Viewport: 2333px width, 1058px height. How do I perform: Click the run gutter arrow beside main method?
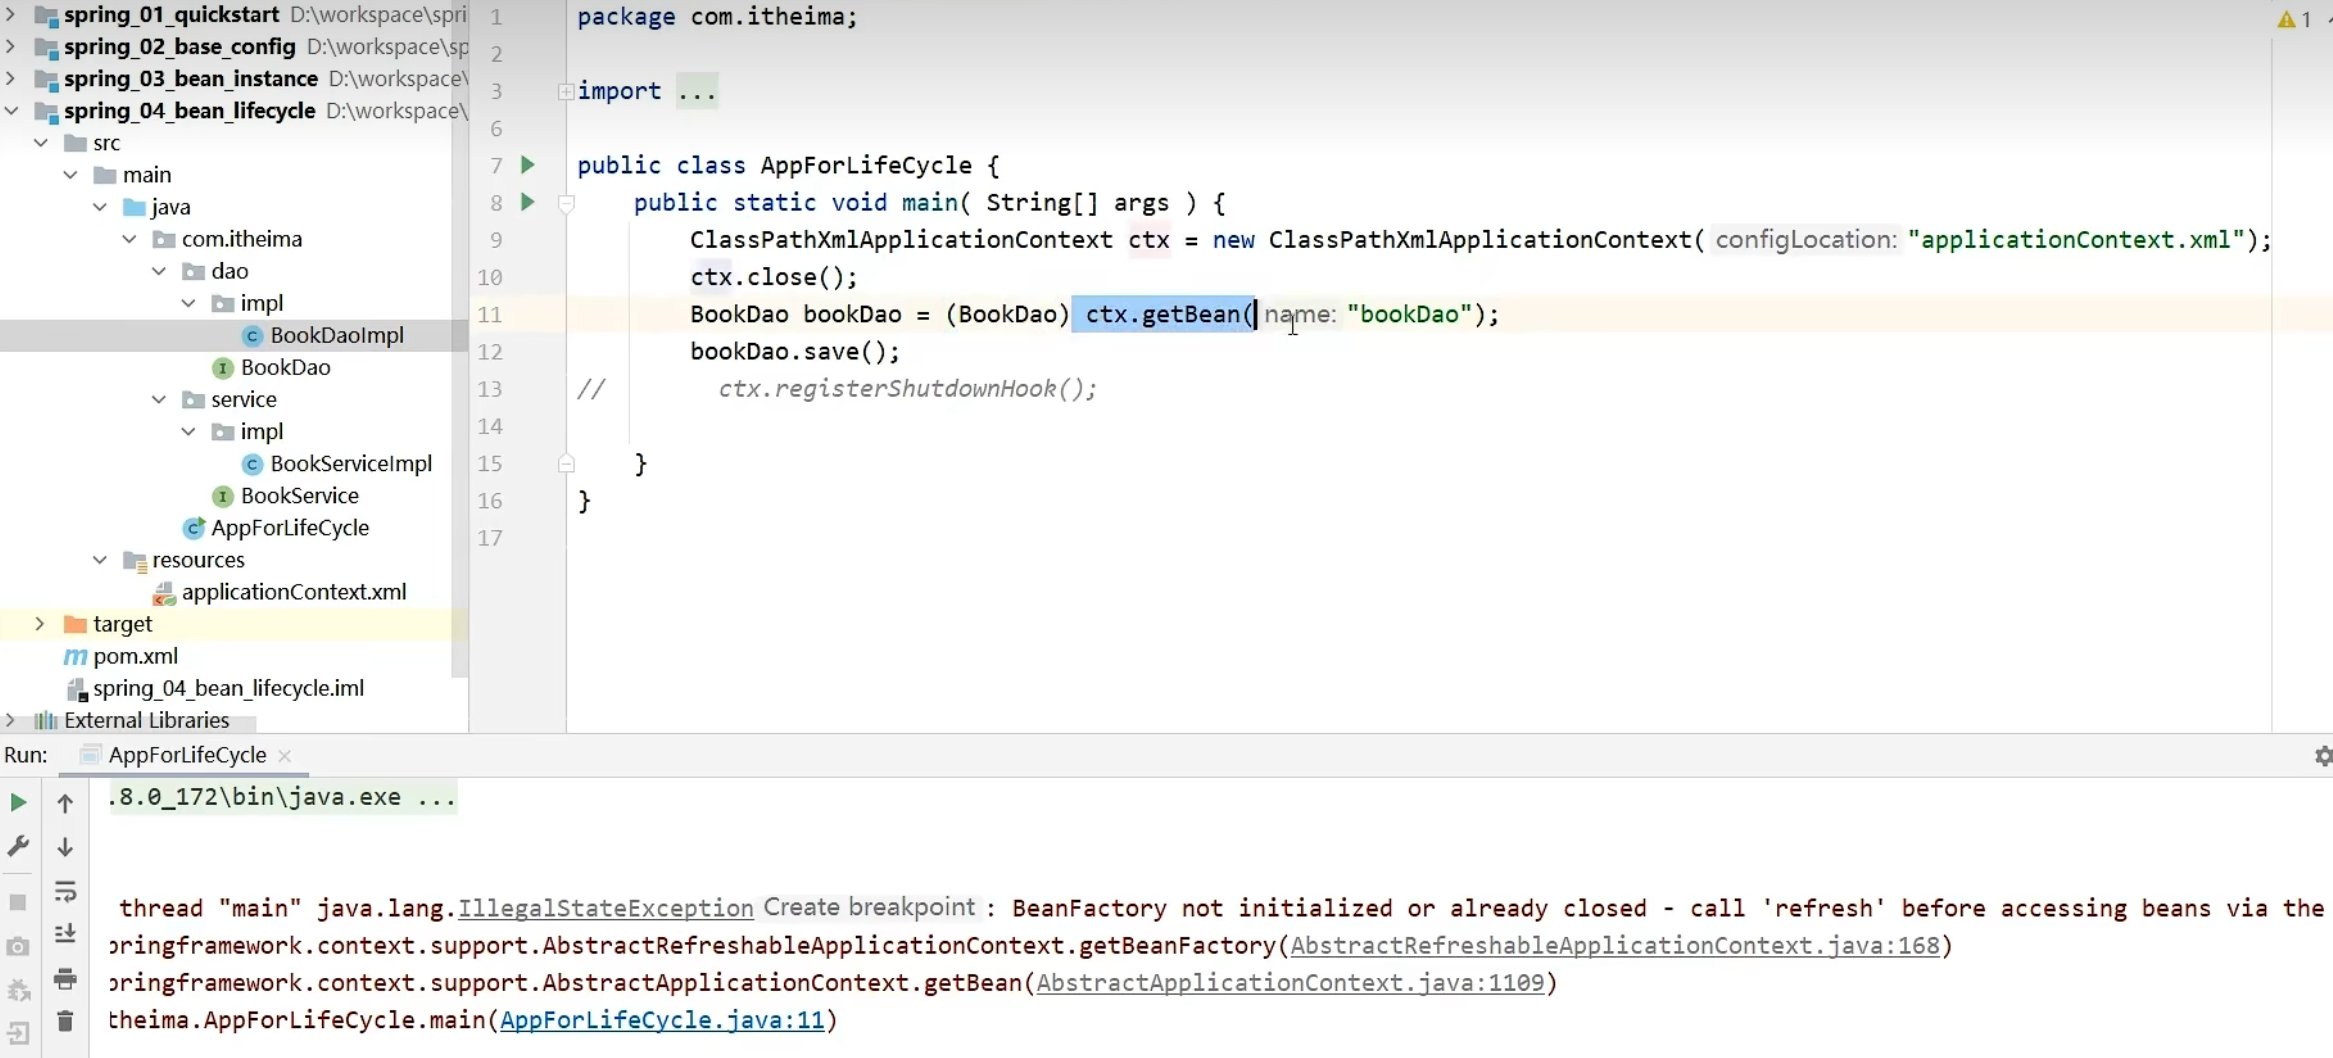[x=528, y=202]
